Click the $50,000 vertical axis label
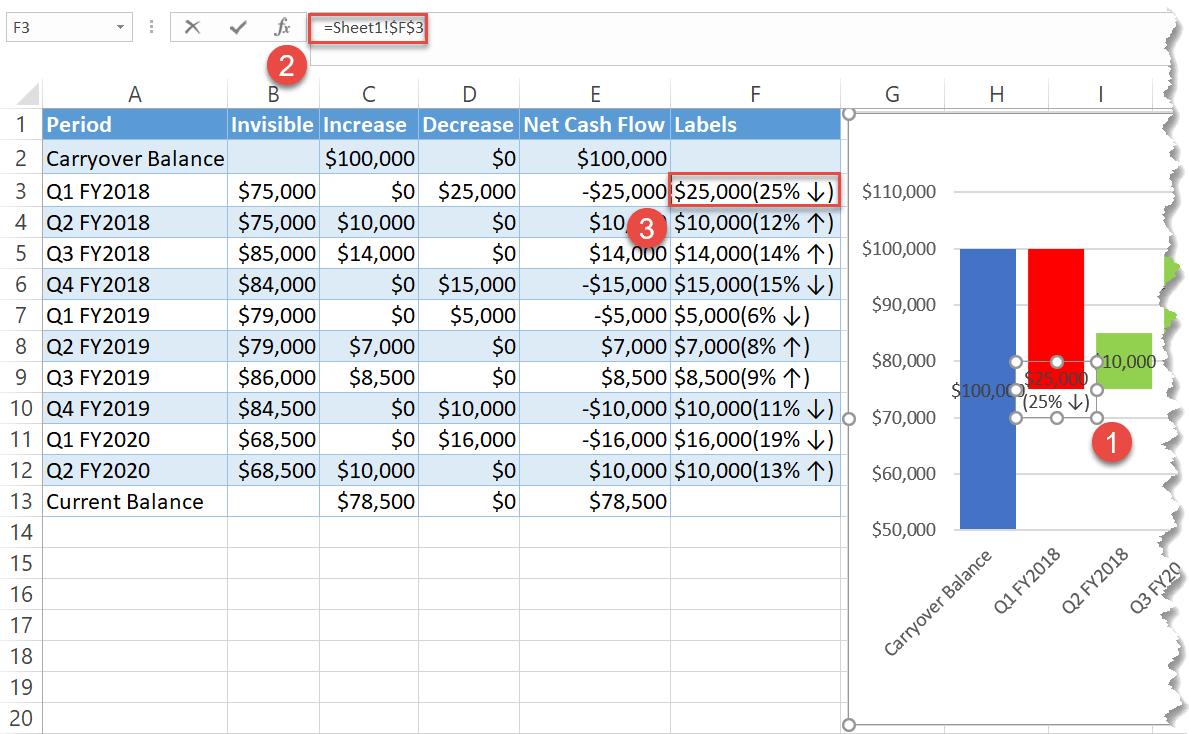The image size is (1189, 734). point(904,529)
